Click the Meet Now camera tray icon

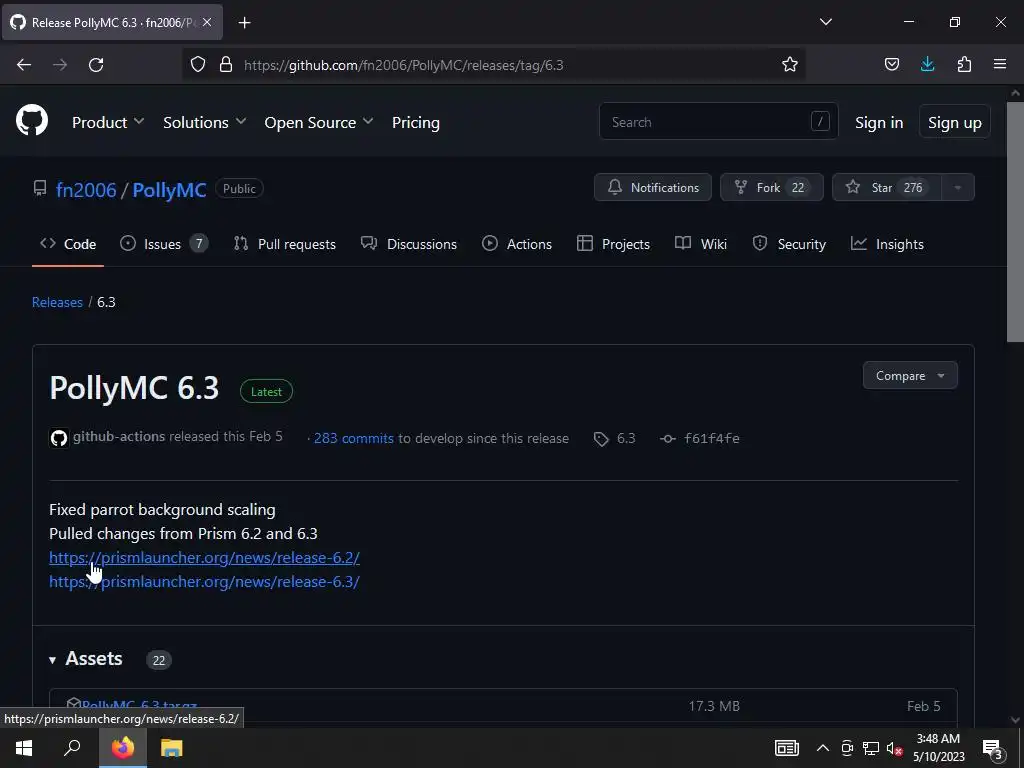click(847, 748)
